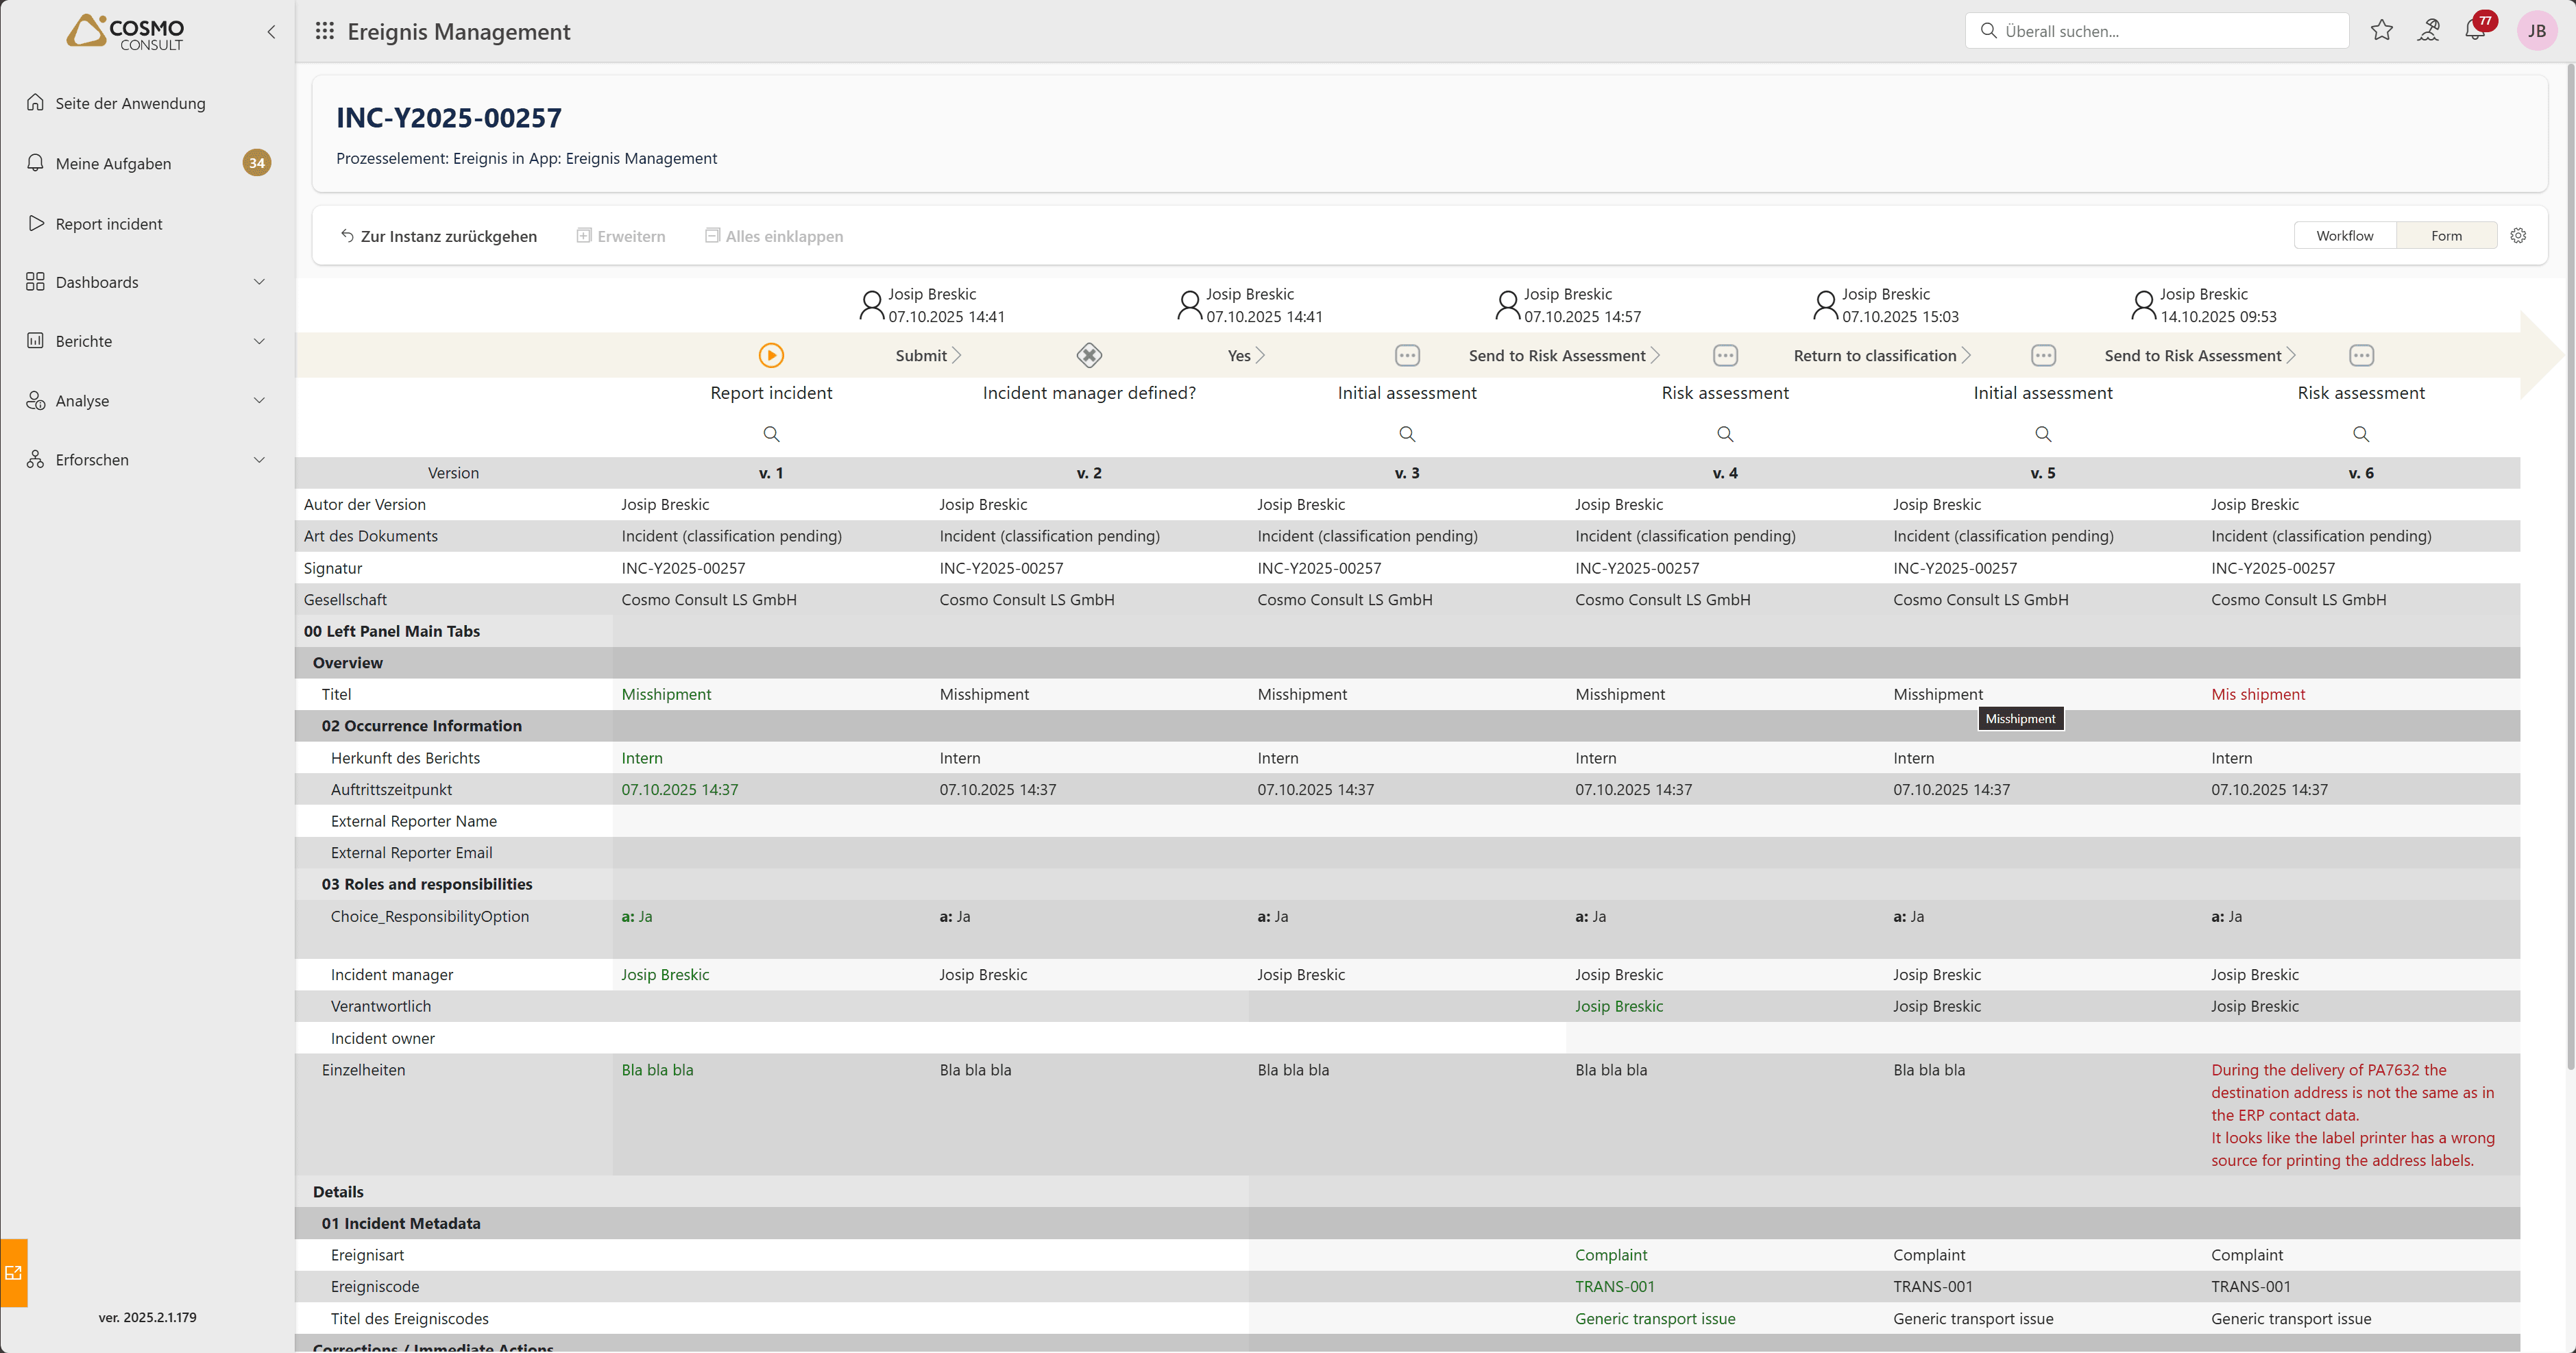
Task: Click the favorites star icon
Action: pos(2381,30)
